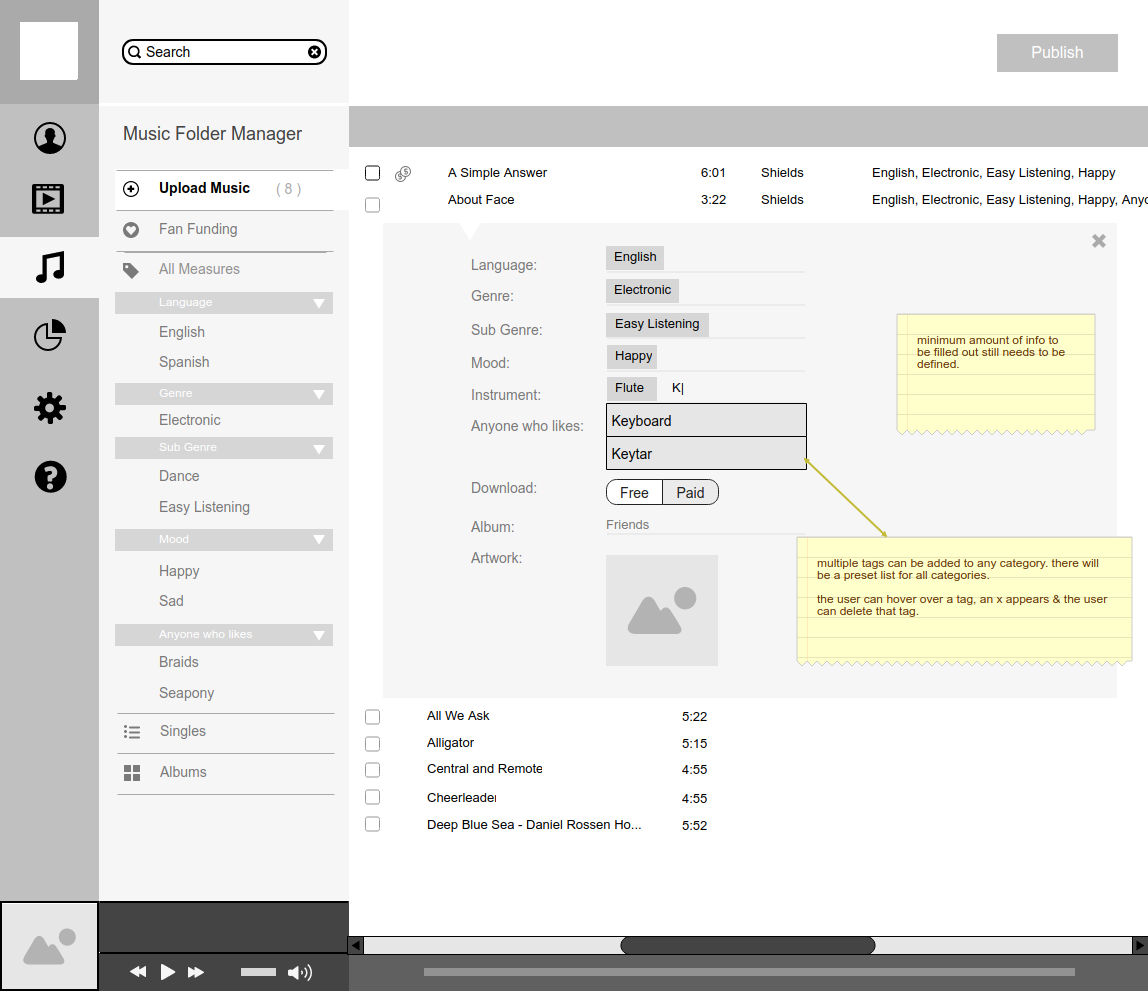The image size is (1148, 991).
Task: Filter by Dance sub genre
Action: click(179, 476)
